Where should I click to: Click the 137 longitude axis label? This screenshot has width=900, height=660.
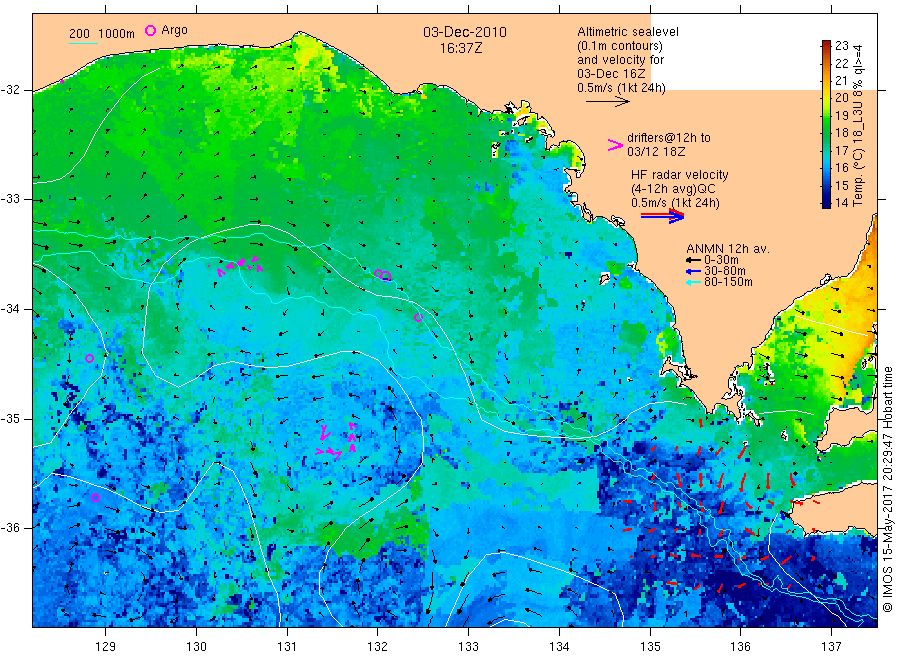[831, 647]
